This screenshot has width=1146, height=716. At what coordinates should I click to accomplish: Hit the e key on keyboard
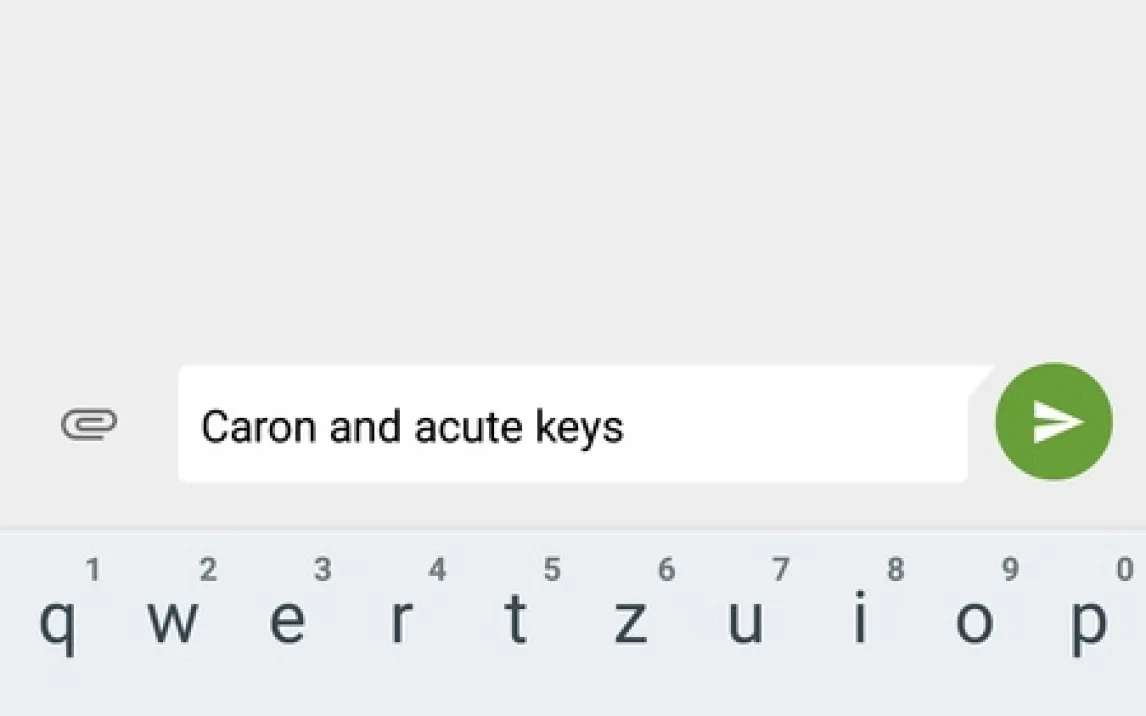coord(288,620)
